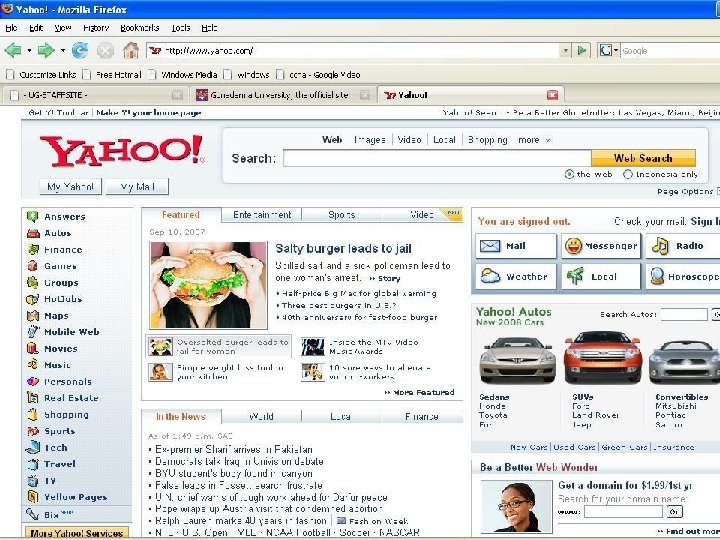The width and height of the screenshot is (720, 540).
Task: Click the My Yahoo! button
Action: click(x=70, y=186)
